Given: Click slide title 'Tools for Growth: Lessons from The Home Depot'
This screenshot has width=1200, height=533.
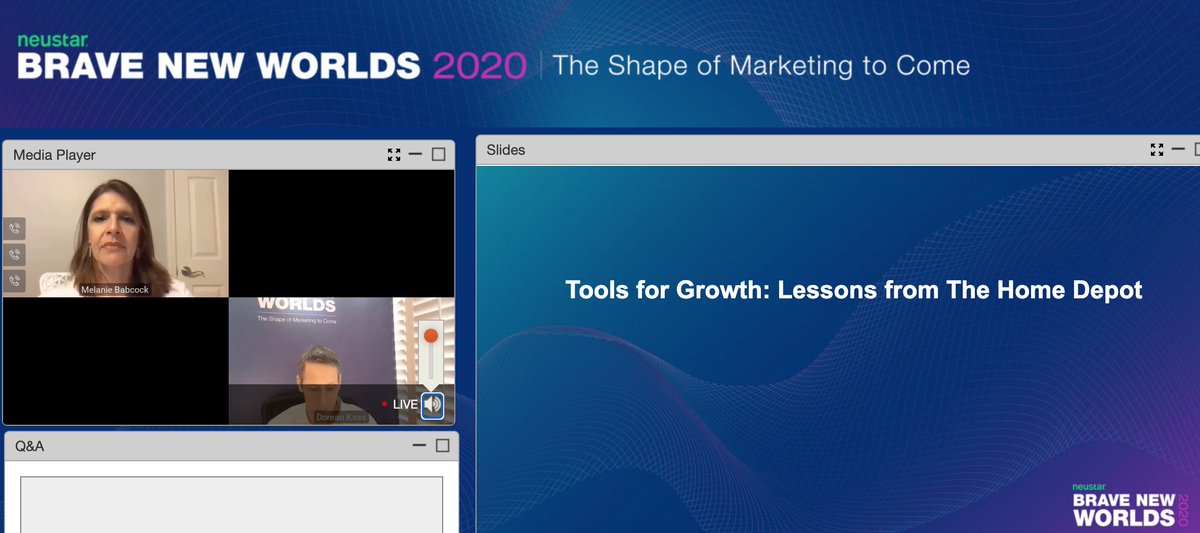Looking at the screenshot, I should pos(853,291).
